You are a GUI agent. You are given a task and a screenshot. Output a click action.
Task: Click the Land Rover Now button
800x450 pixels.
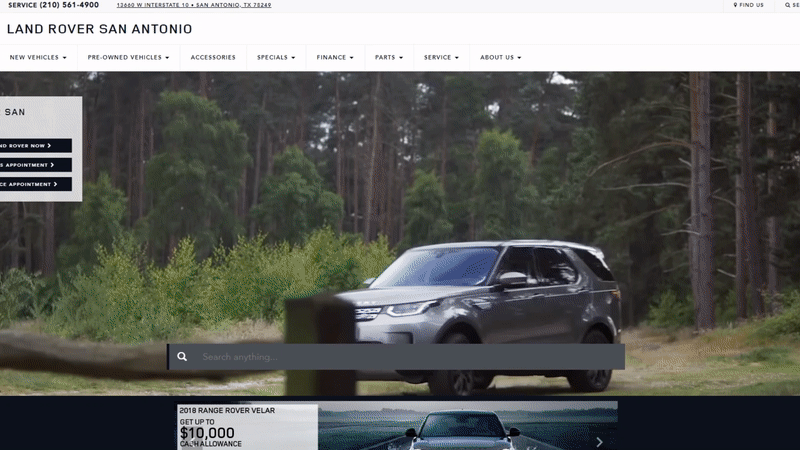(35, 145)
